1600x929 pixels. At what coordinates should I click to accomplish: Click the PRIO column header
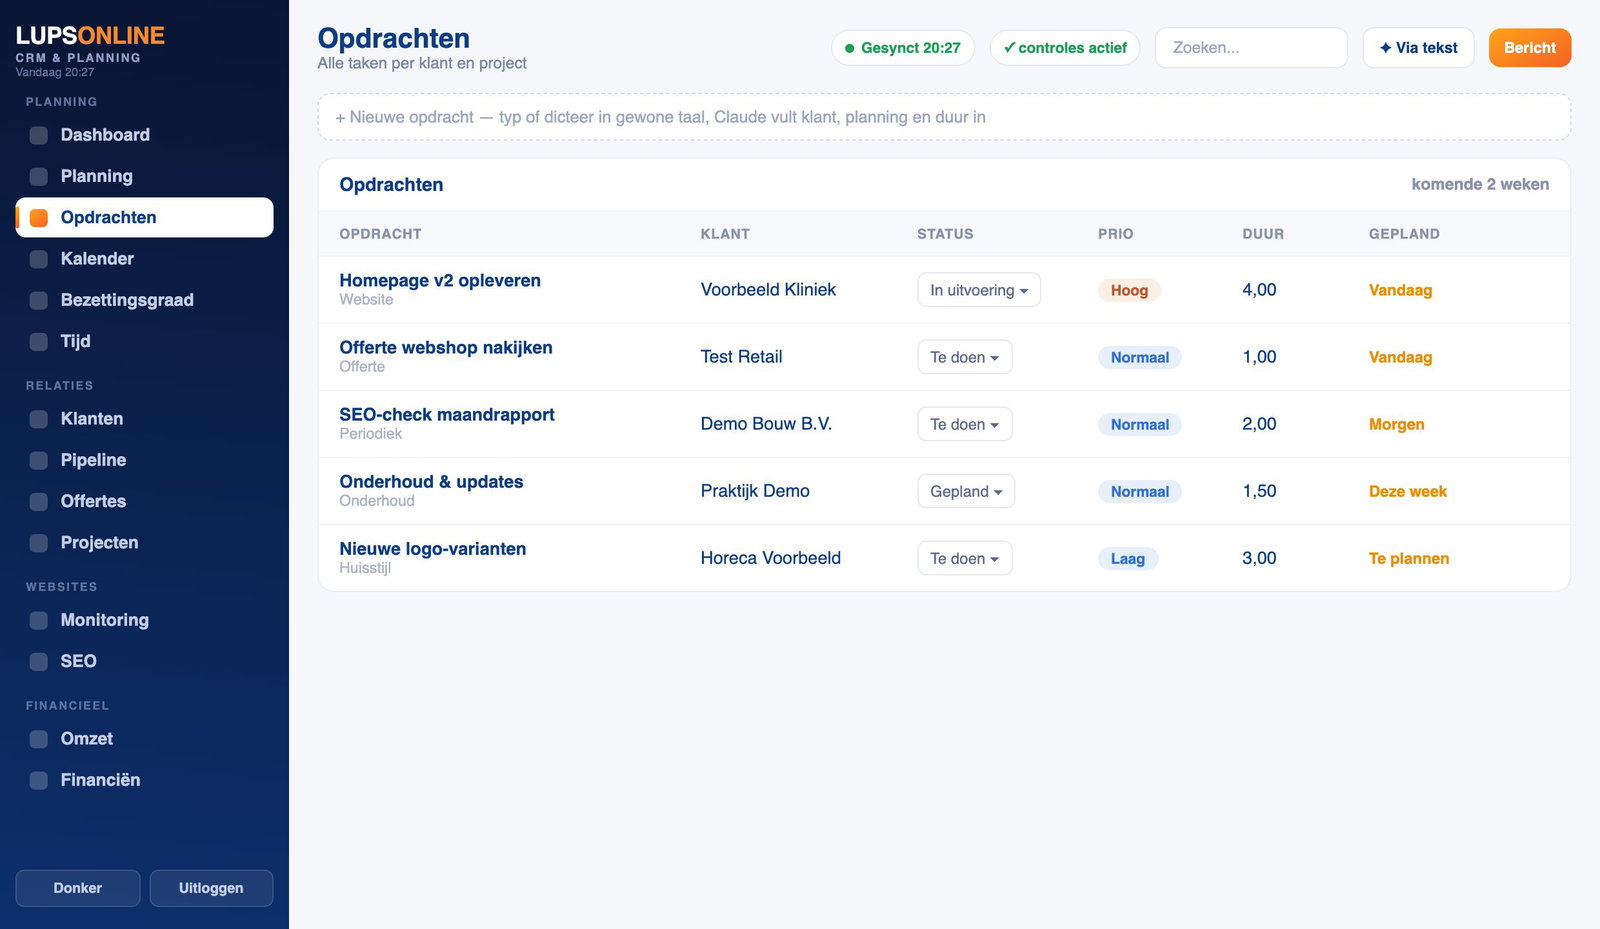1116,234
